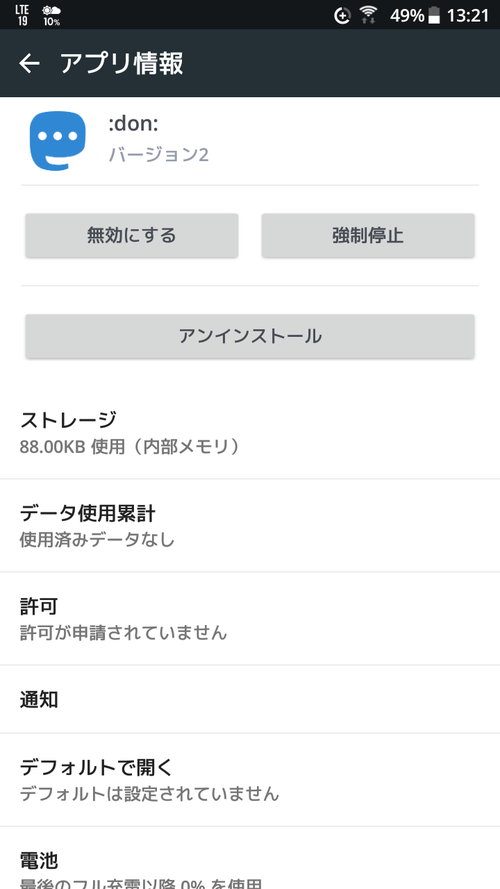This screenshot has height=889, width=500.
Task: Tap the :don: app name text
Action: coord(133,124)
